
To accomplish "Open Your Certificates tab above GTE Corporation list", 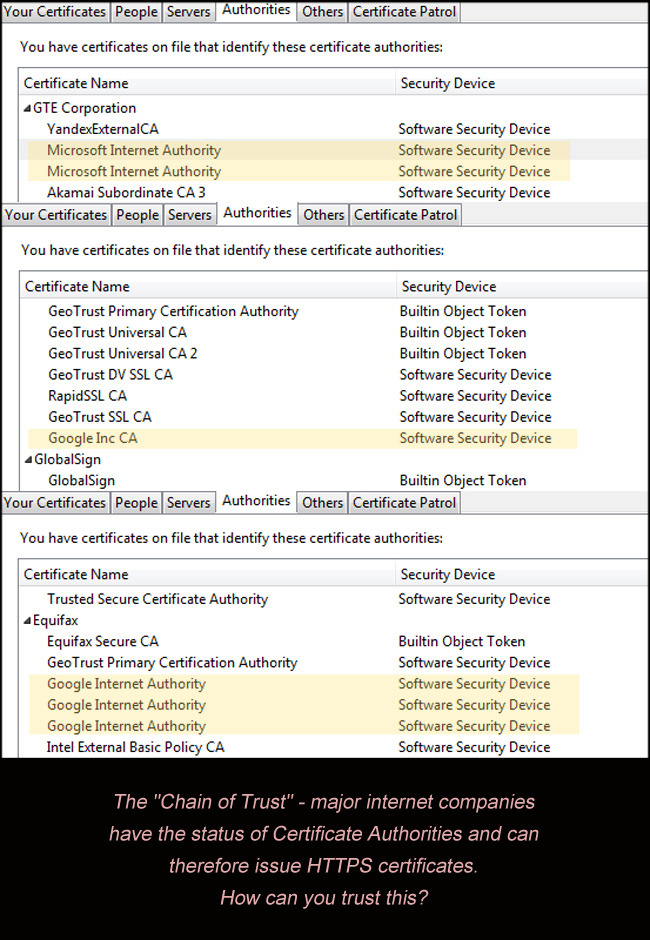I will 55,11.
